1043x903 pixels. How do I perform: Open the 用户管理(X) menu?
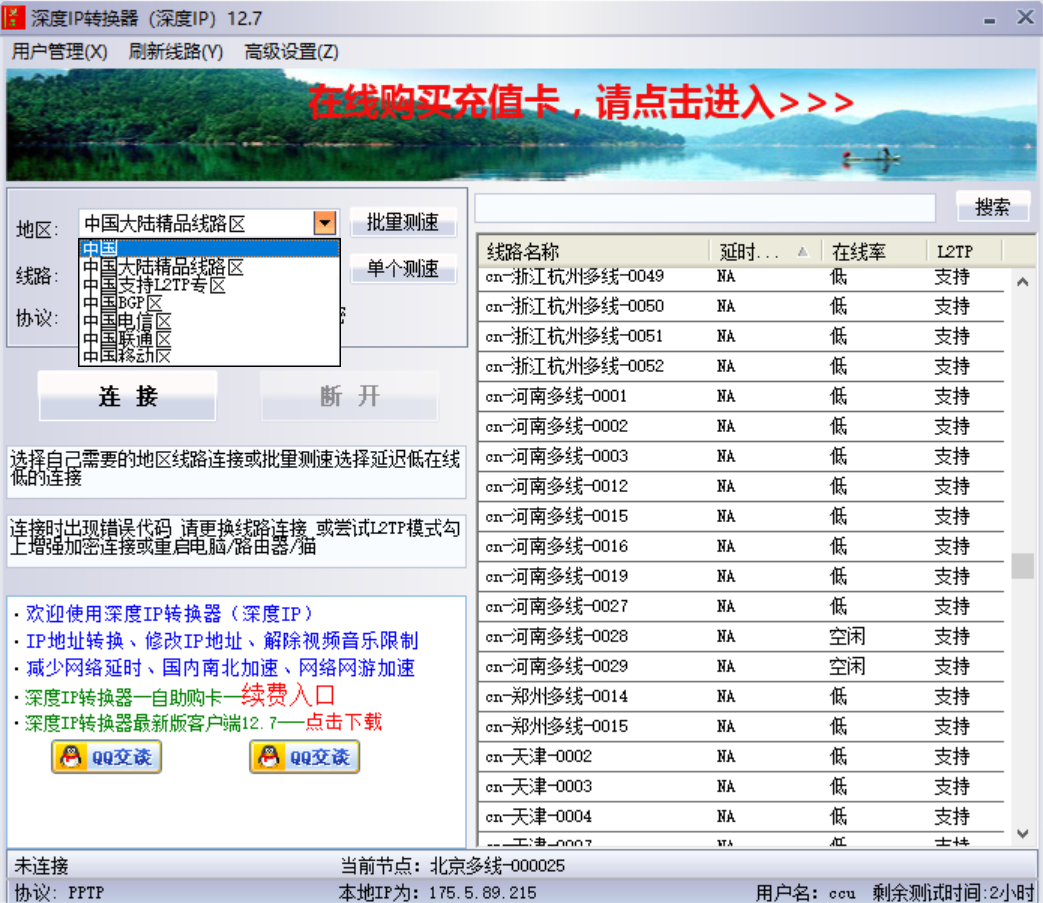(59, 52)
